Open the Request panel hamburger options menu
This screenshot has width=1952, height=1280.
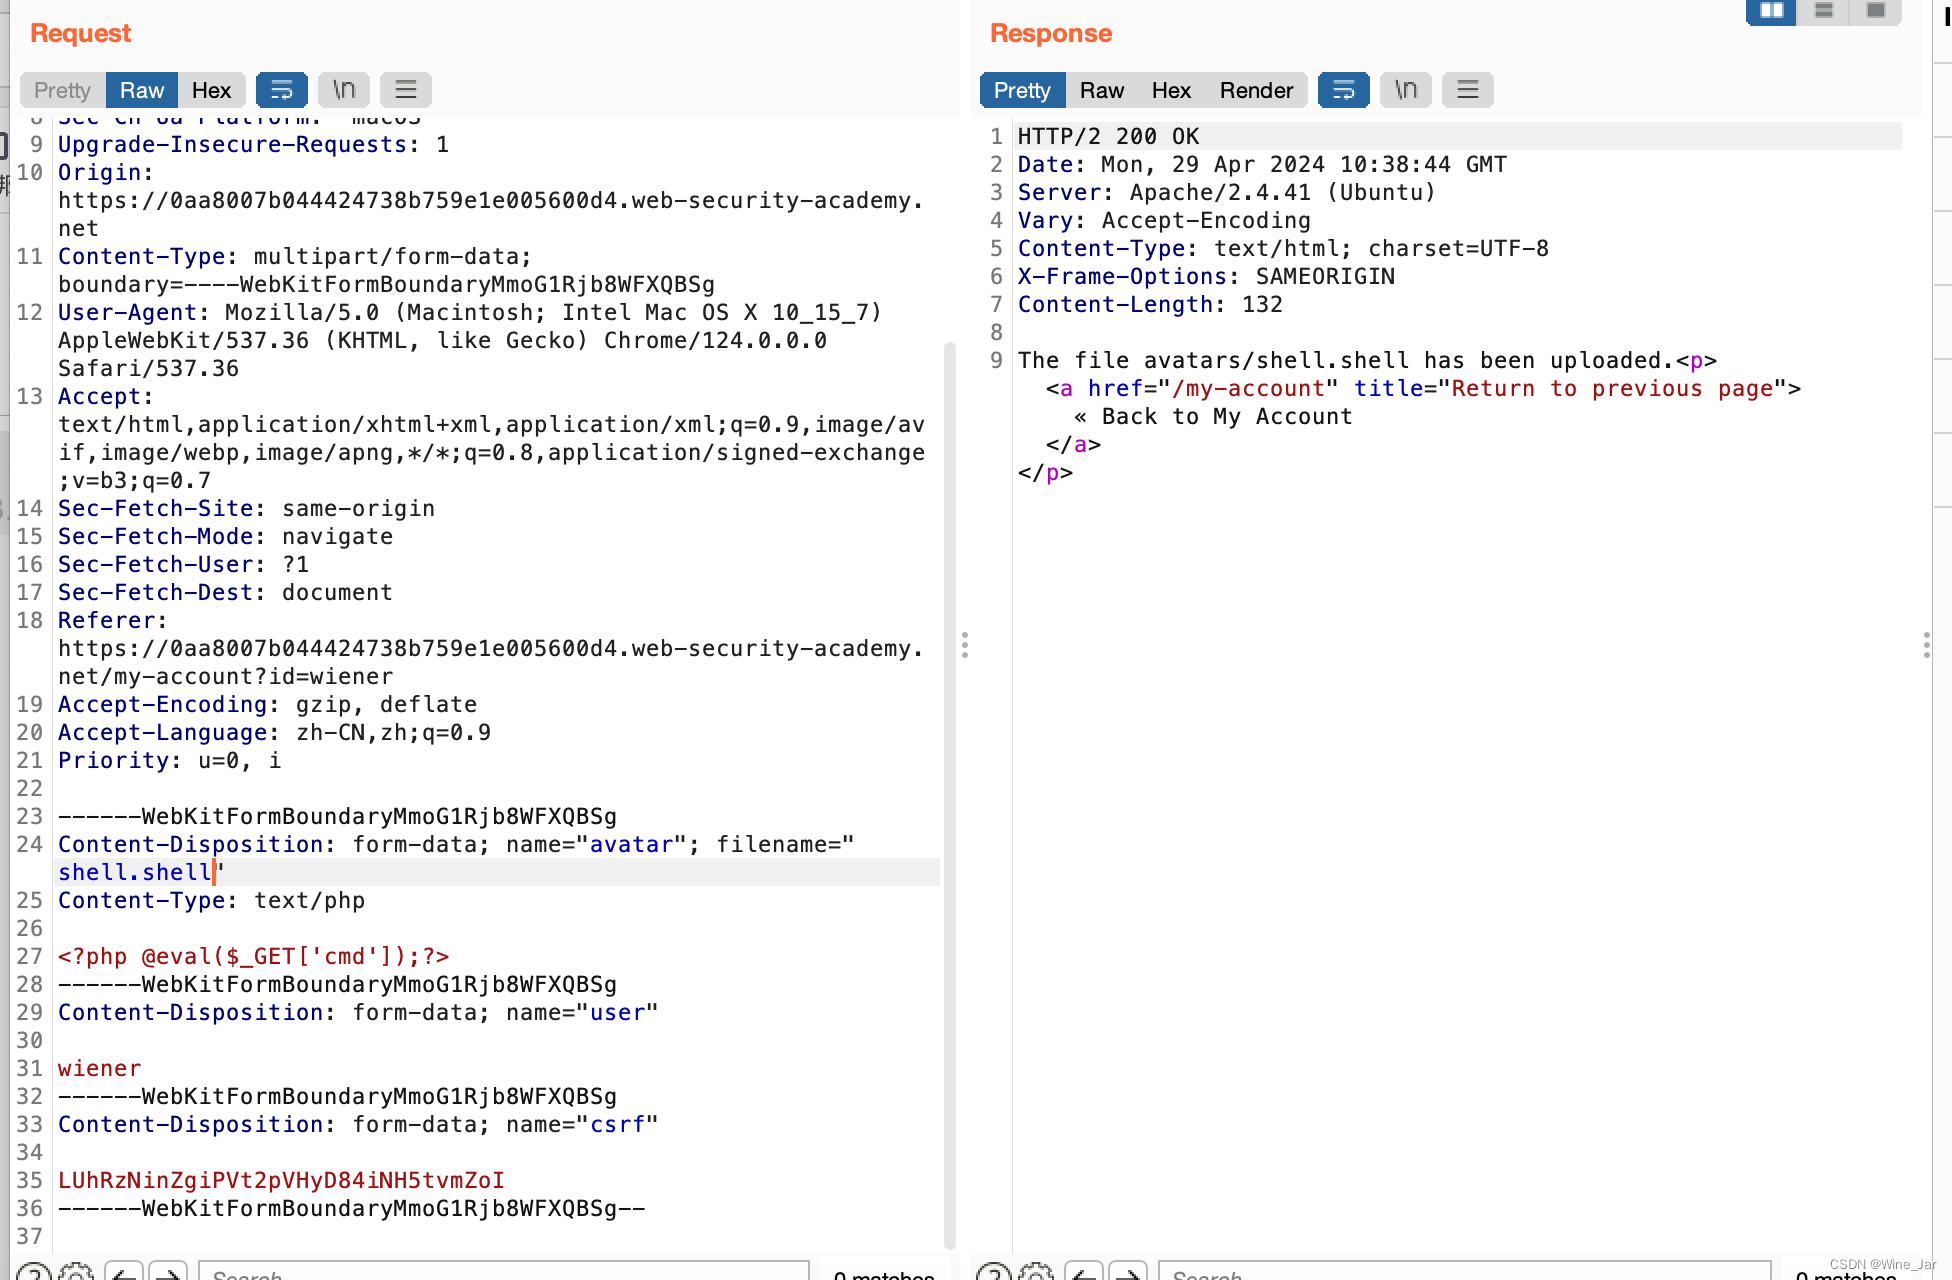406,90
